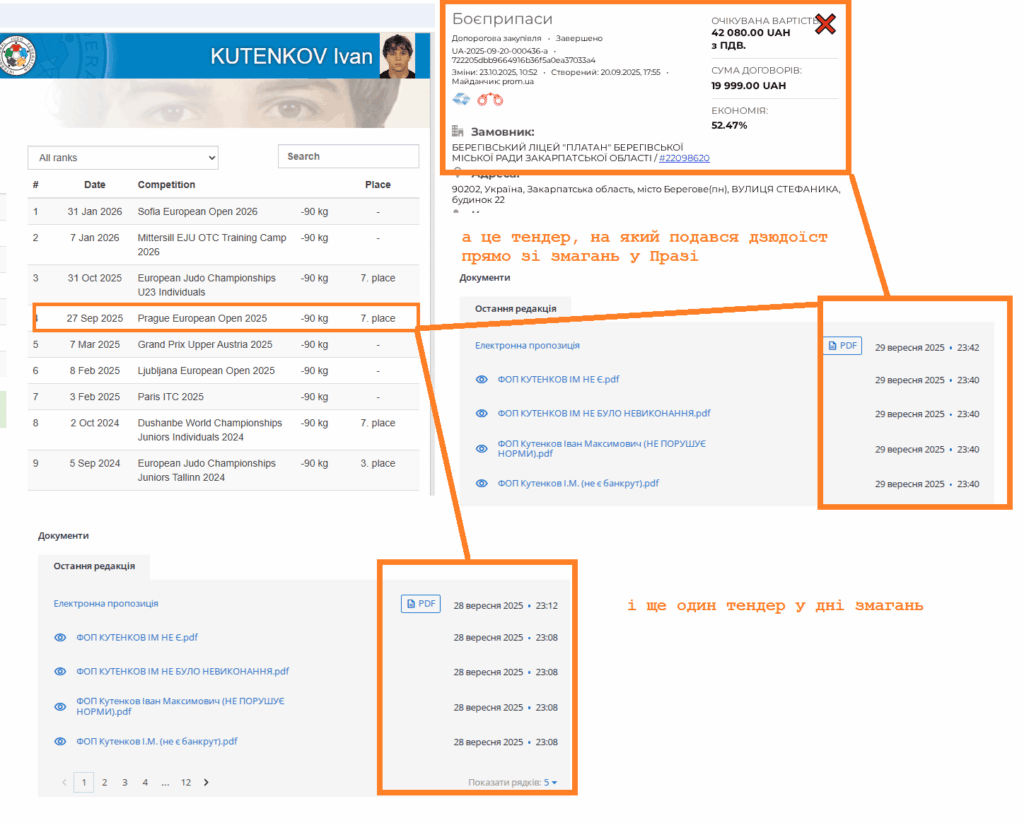Sort the table by Date column header
Image resolution: width=1024 pixels, height=823 pixels.
coord(94,185)
